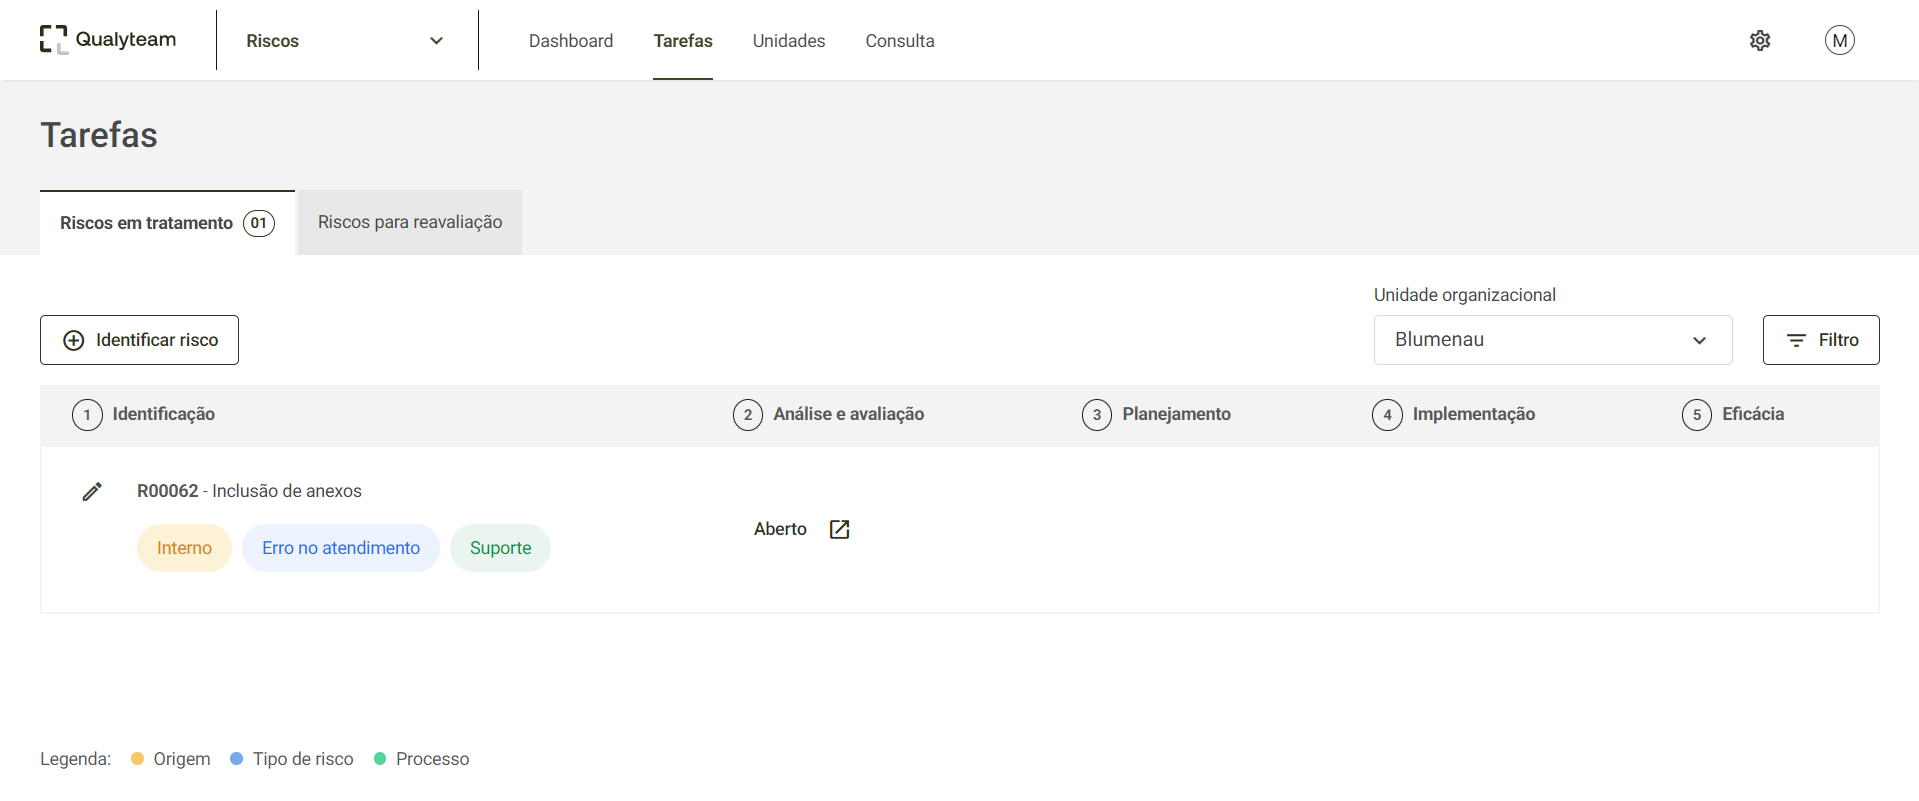Select the Tarefas menu item
The height and width of the screenshot is (801, 1919).
pyautogui.click(x=683, y=41)
